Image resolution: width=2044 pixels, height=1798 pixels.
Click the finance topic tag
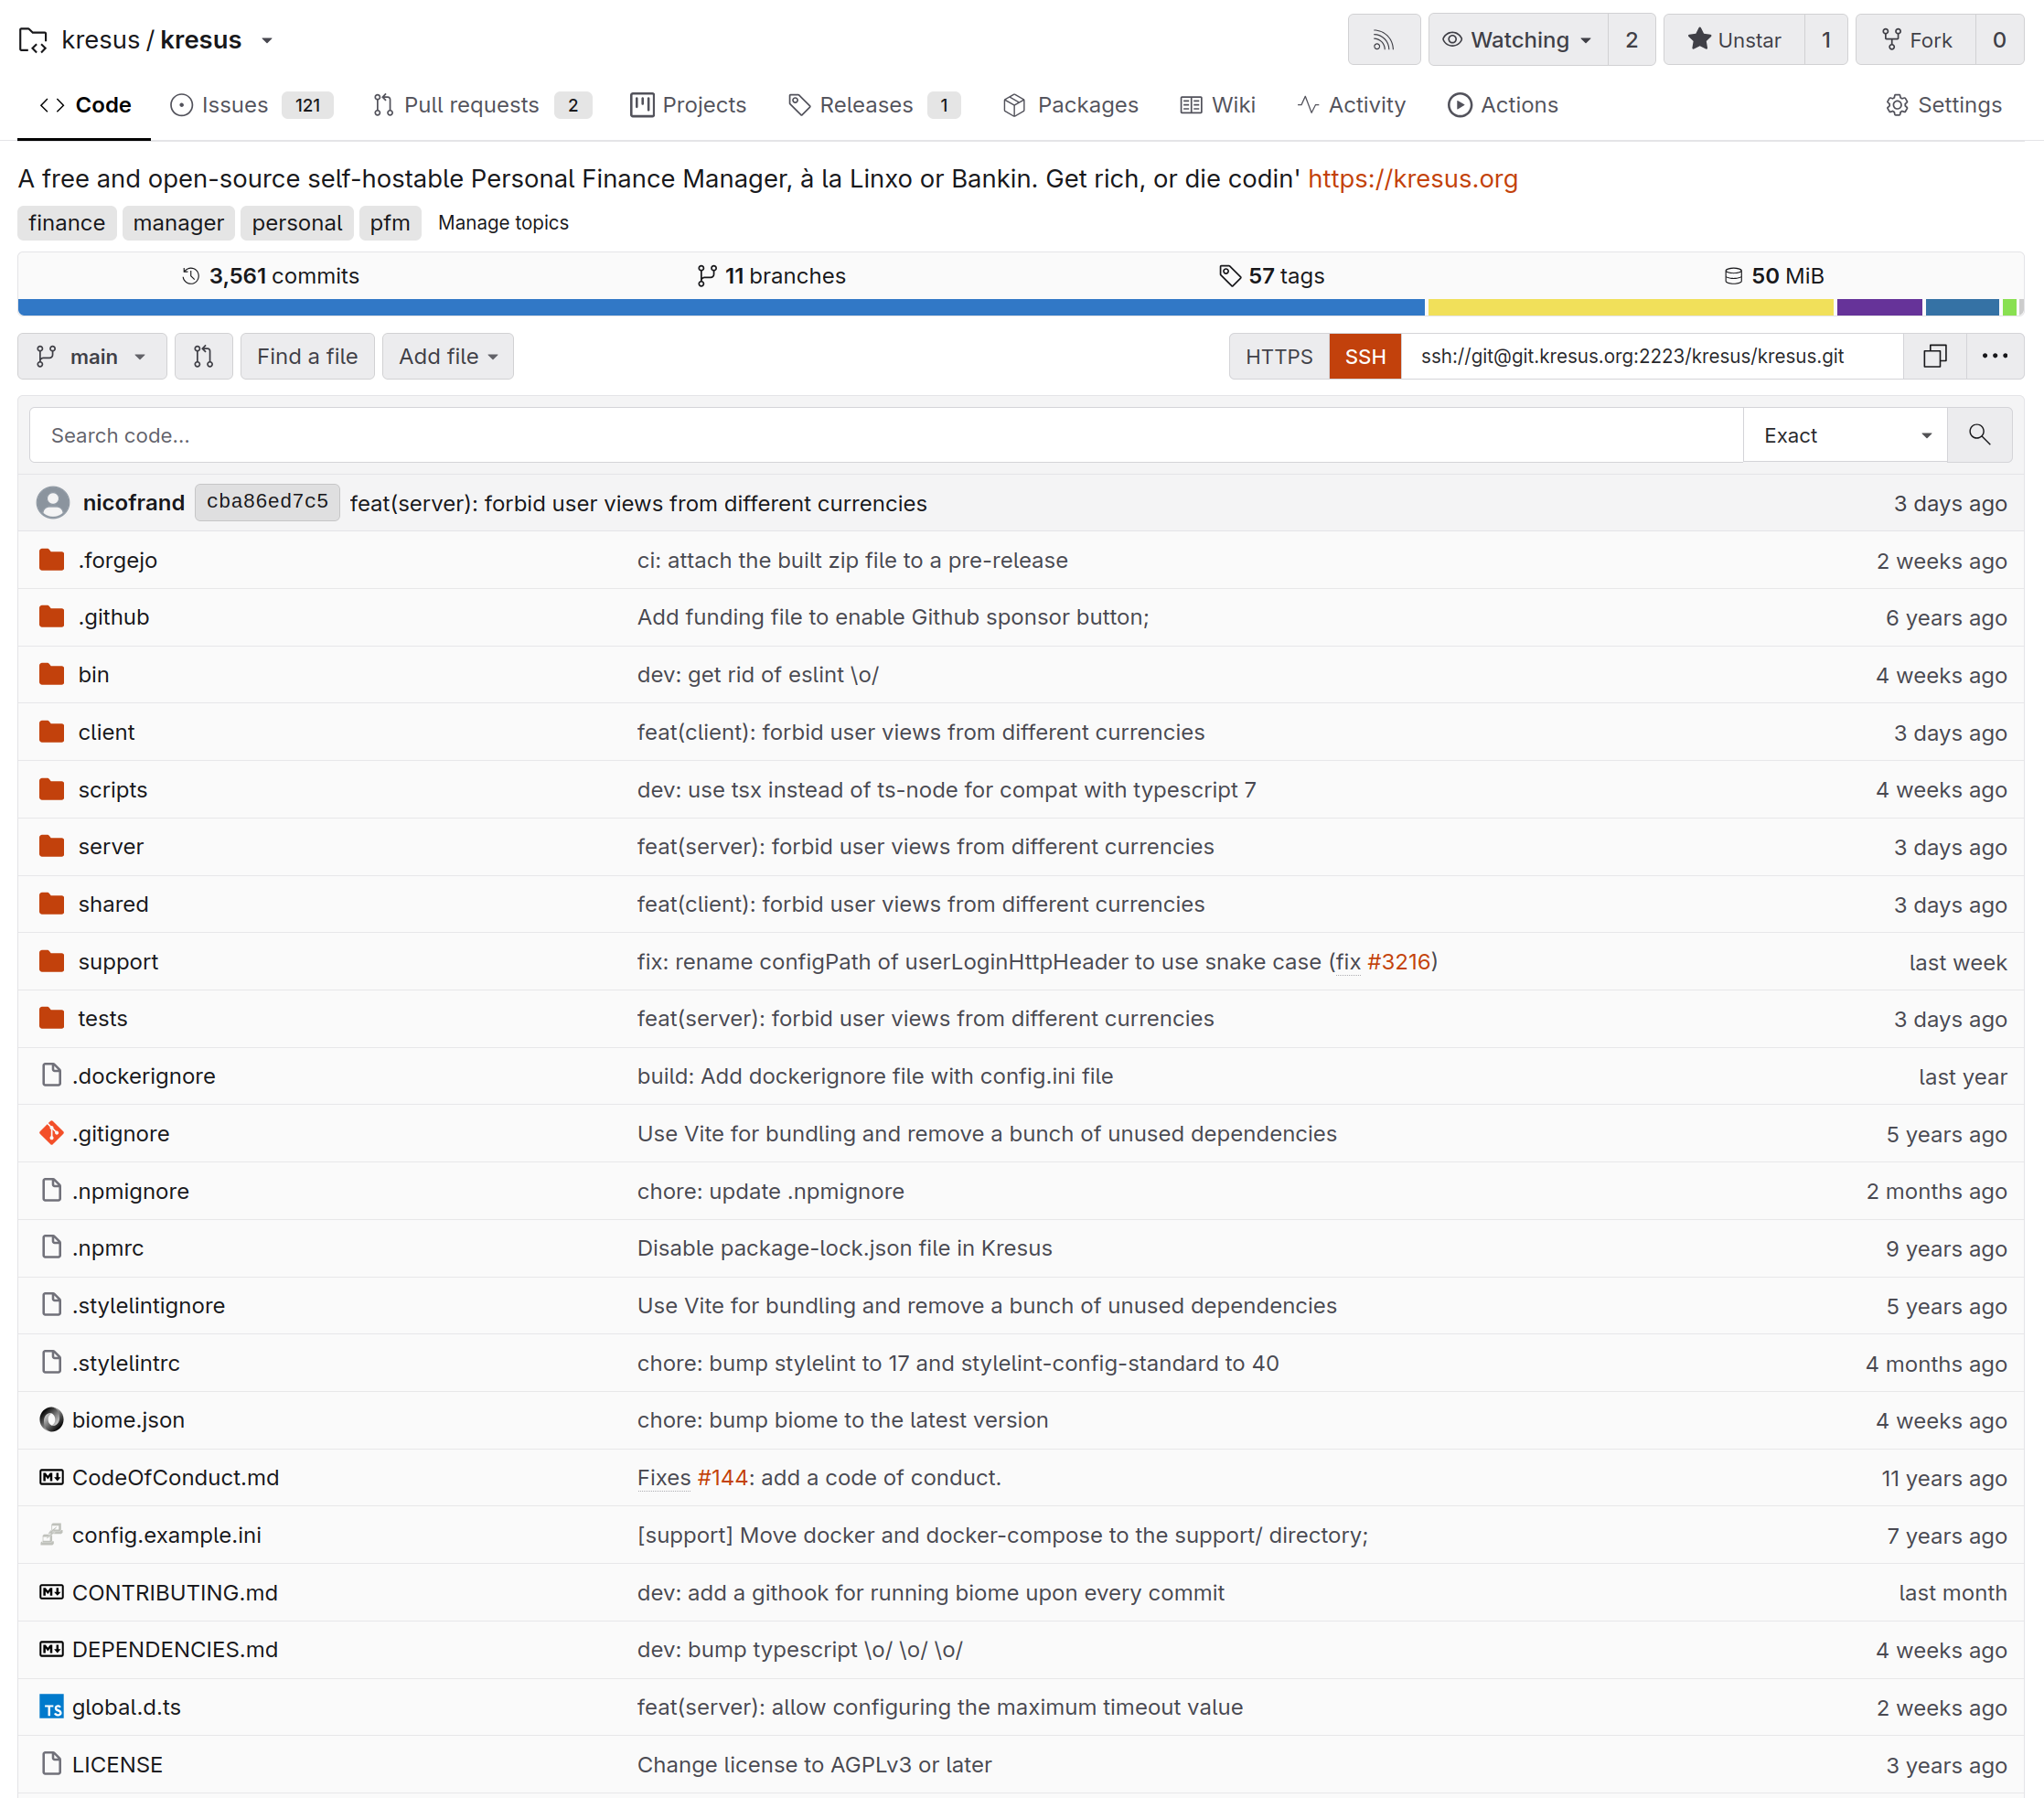(67, 223)
